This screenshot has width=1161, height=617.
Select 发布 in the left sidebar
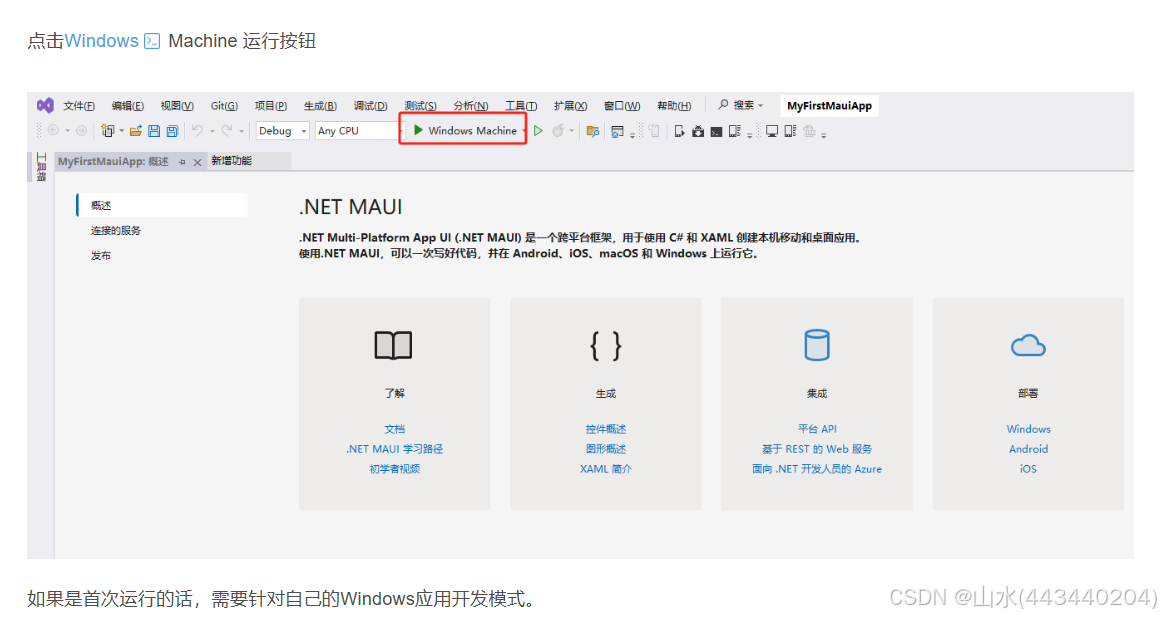101,256
